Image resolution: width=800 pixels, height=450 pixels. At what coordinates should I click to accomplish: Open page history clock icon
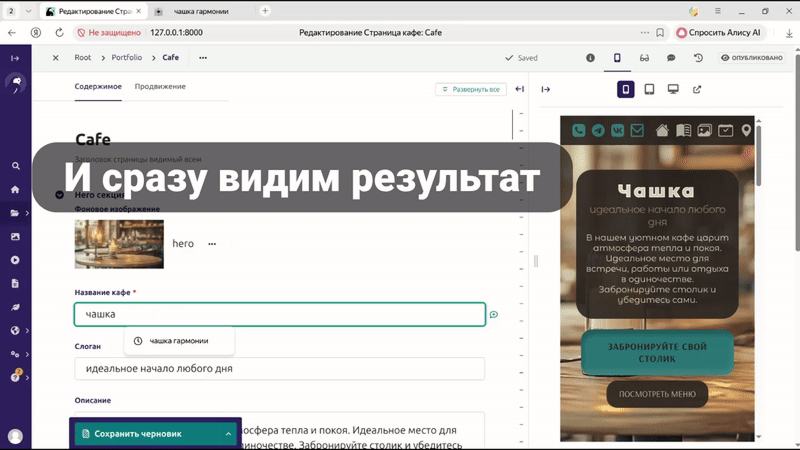point(698,58)
